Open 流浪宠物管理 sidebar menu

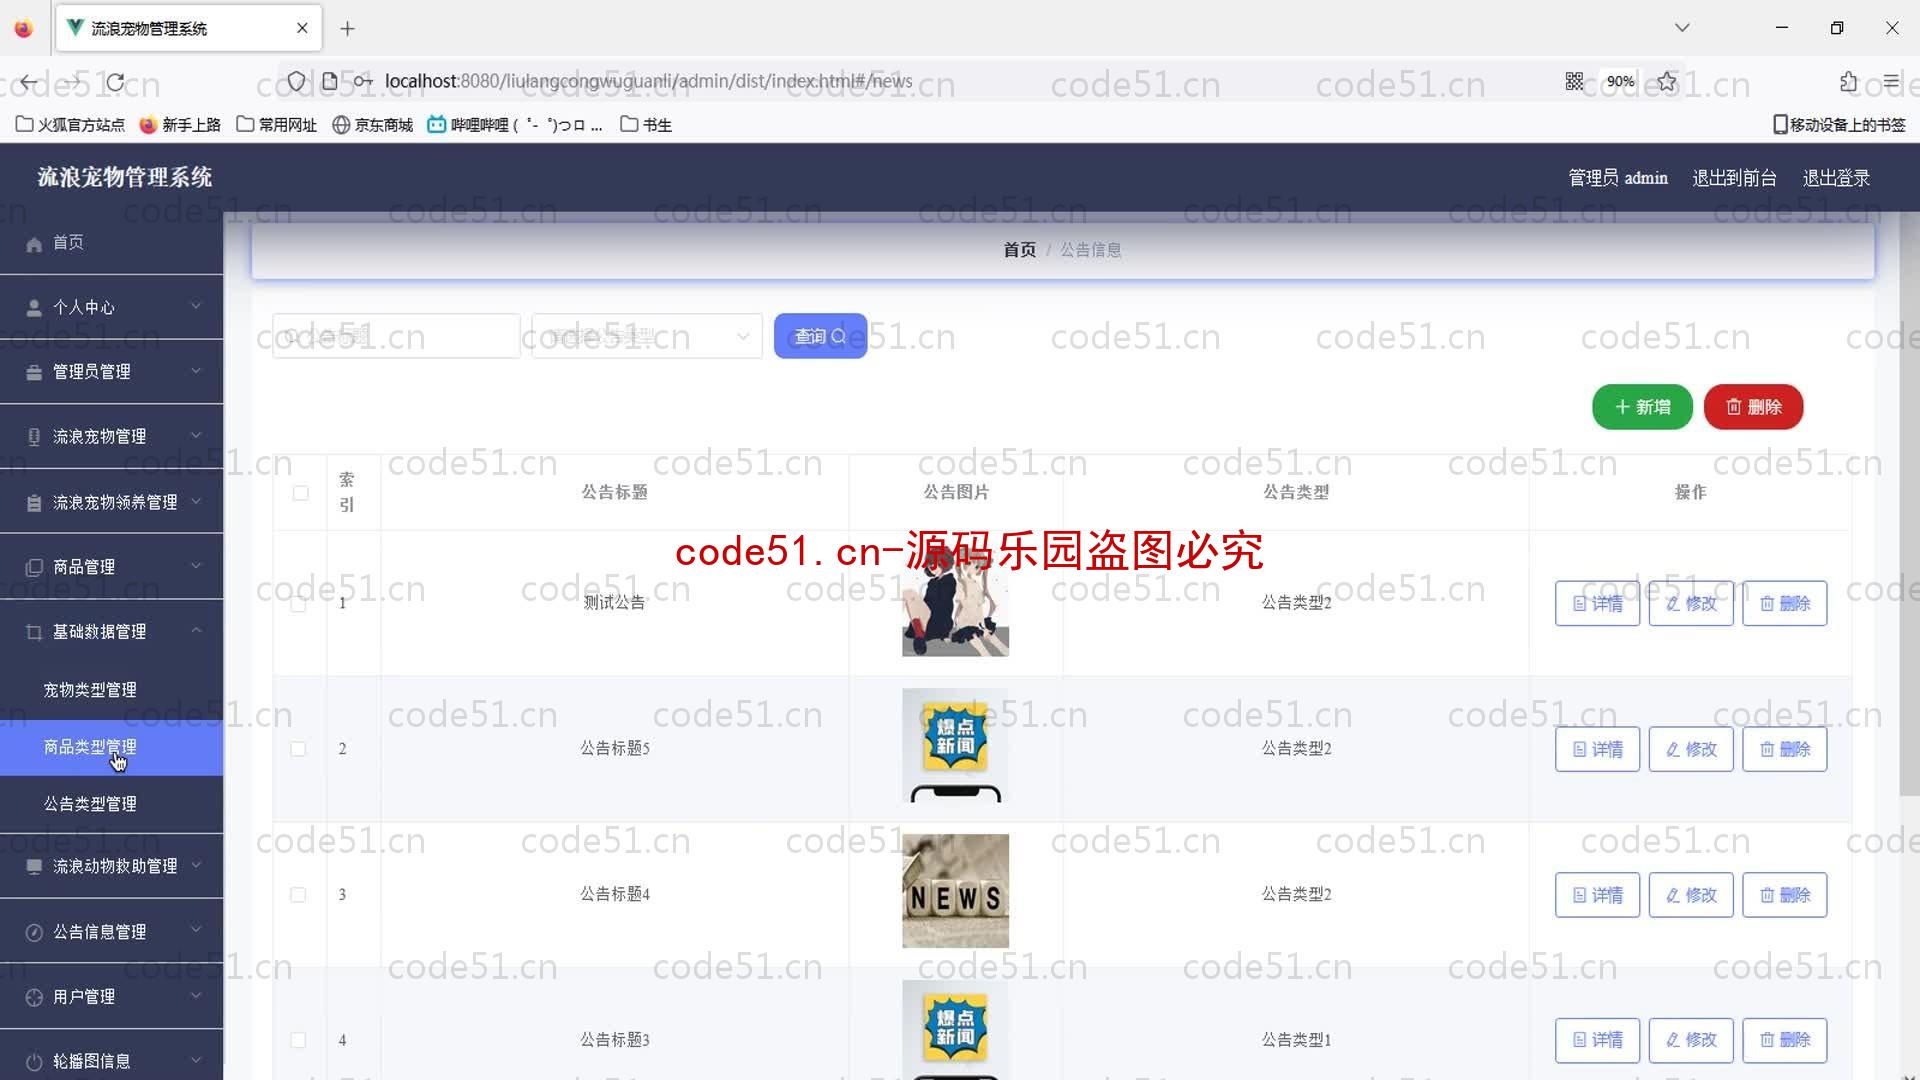coord(111,436)
